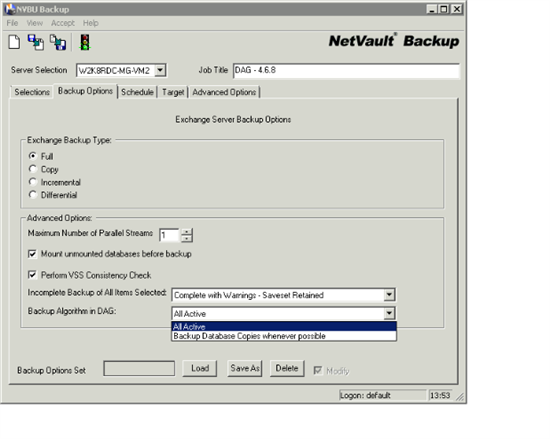Screen dimensions: 550x439
Task: Select the Copy backup type radio
Action: tap(33, 169)
